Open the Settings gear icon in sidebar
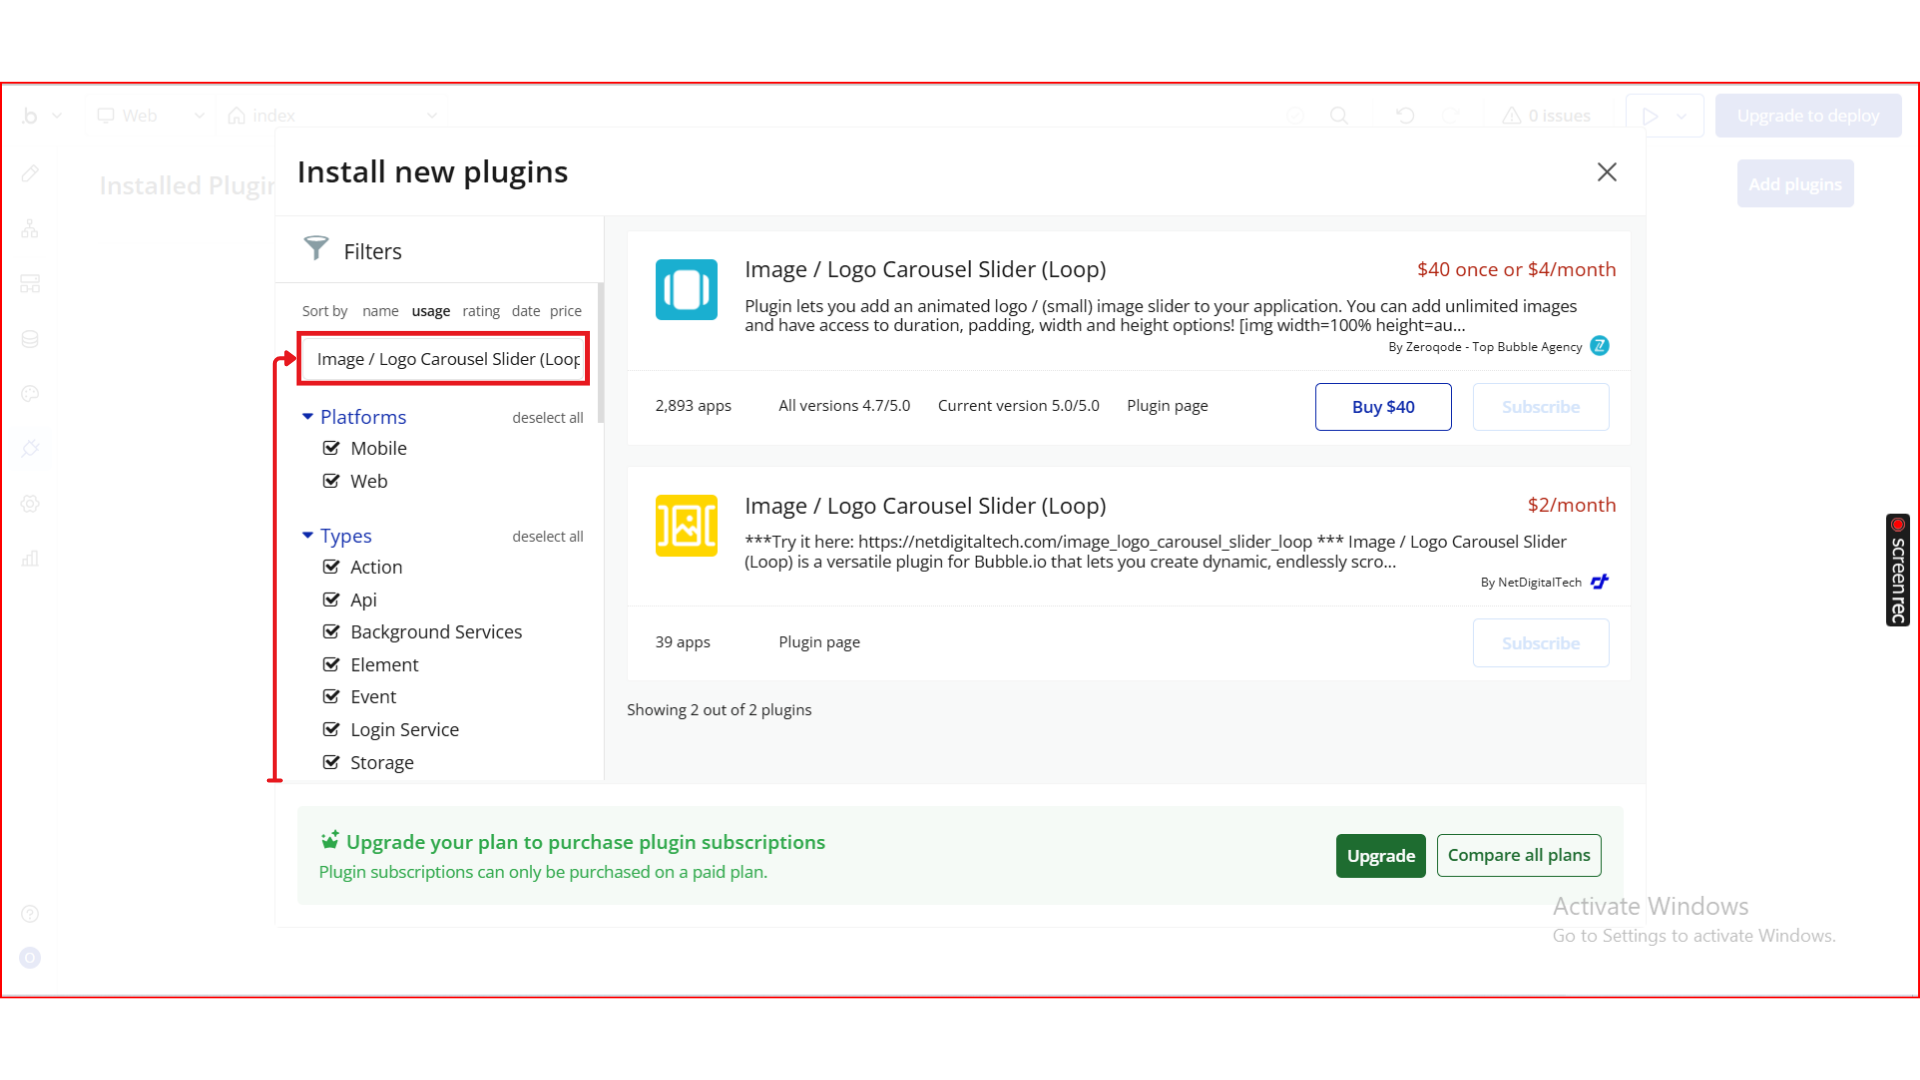The image size is (1920, 1080). (30, 504)
